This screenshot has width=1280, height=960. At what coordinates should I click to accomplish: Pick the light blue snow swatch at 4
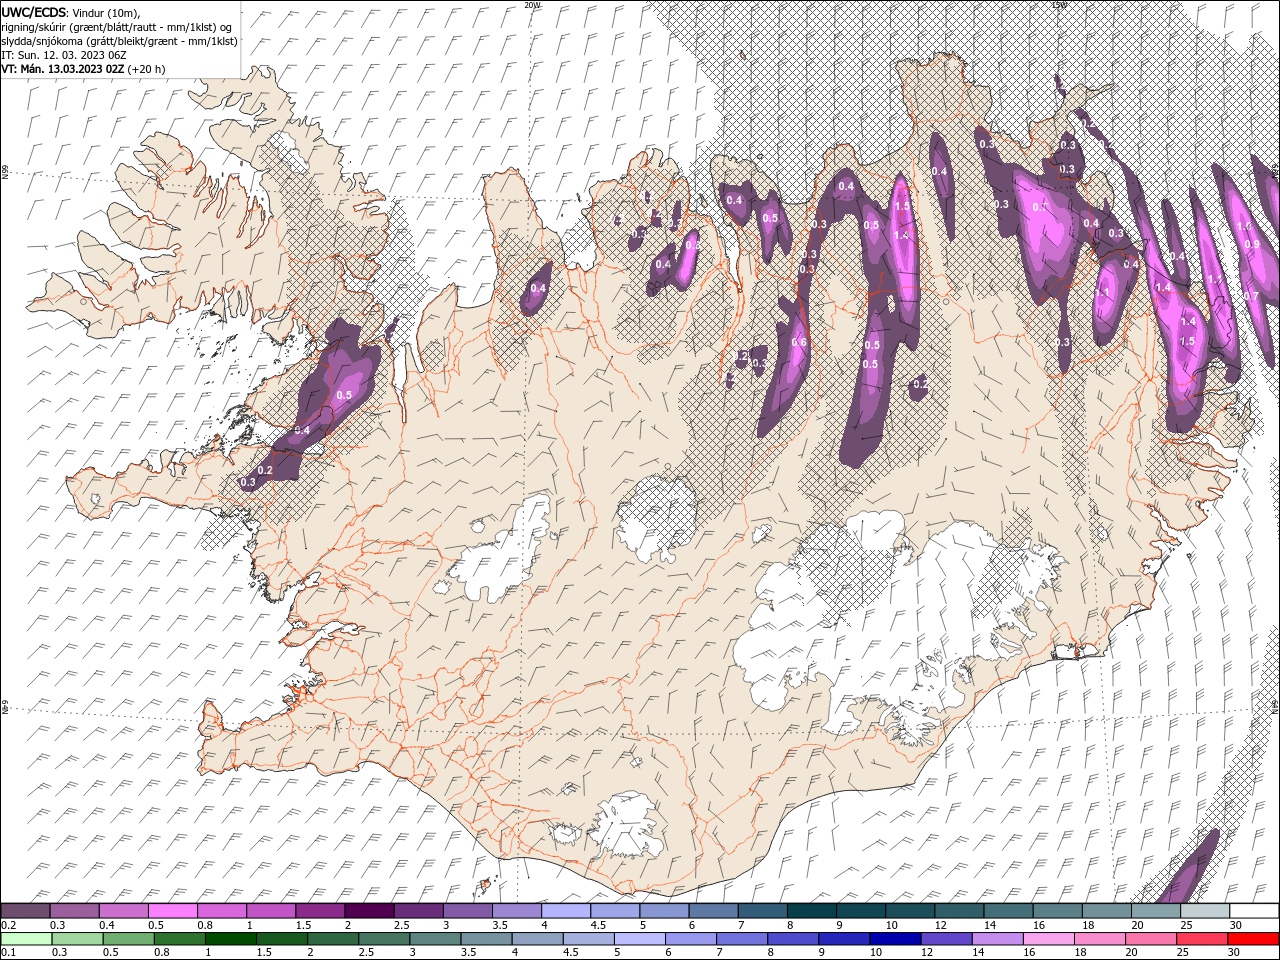coord(567,910)
